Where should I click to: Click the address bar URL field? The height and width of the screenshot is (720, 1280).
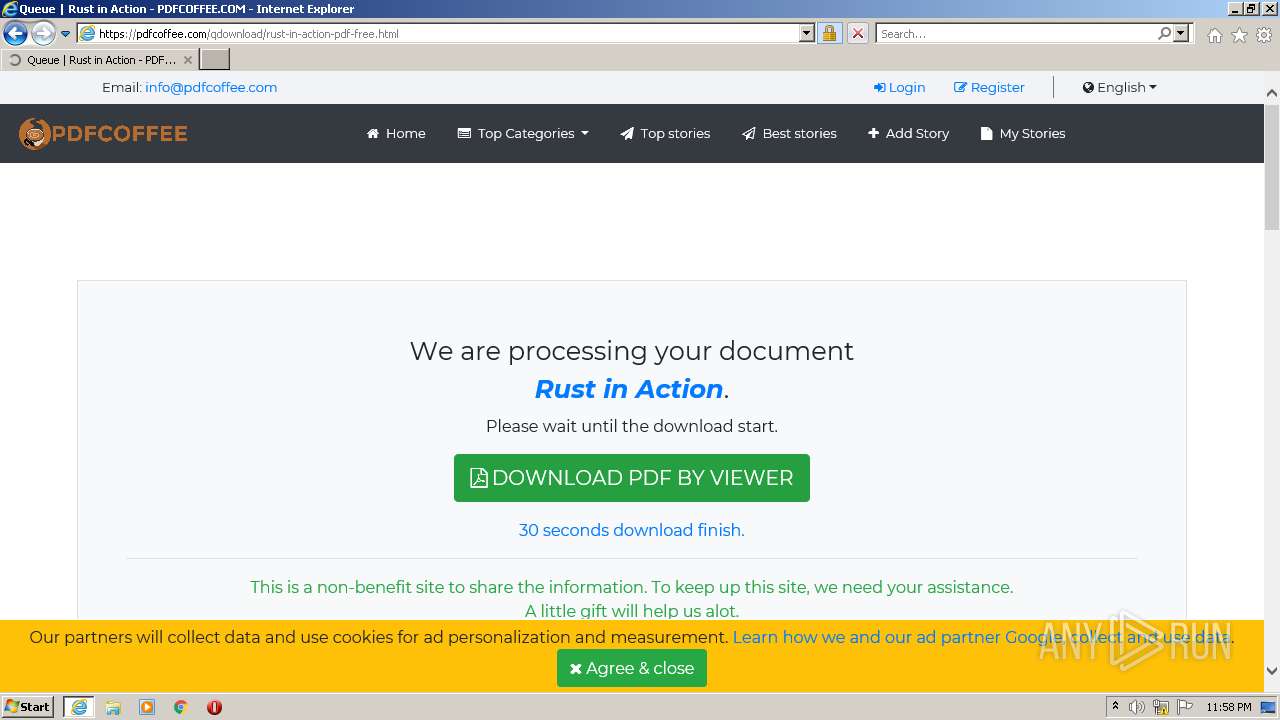[x=438, y=34]
